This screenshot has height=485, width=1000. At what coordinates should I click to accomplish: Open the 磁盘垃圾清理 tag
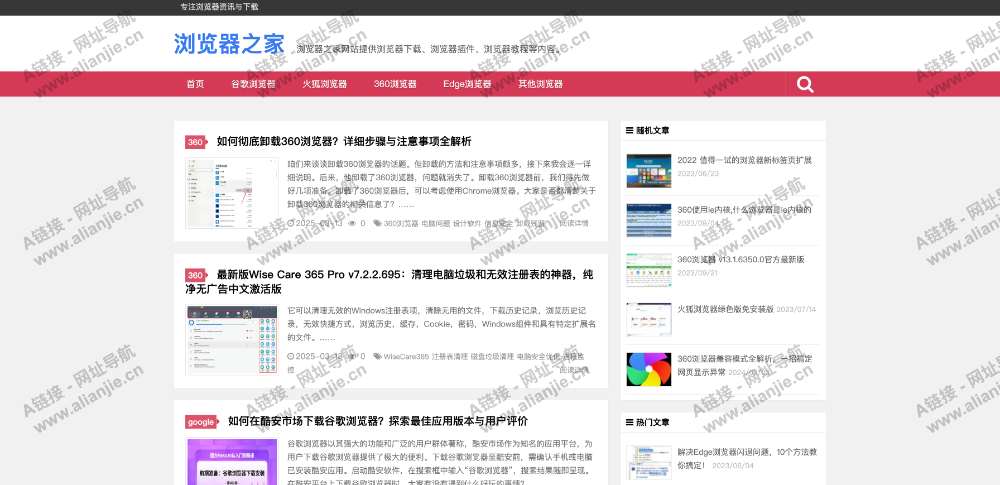492,357
